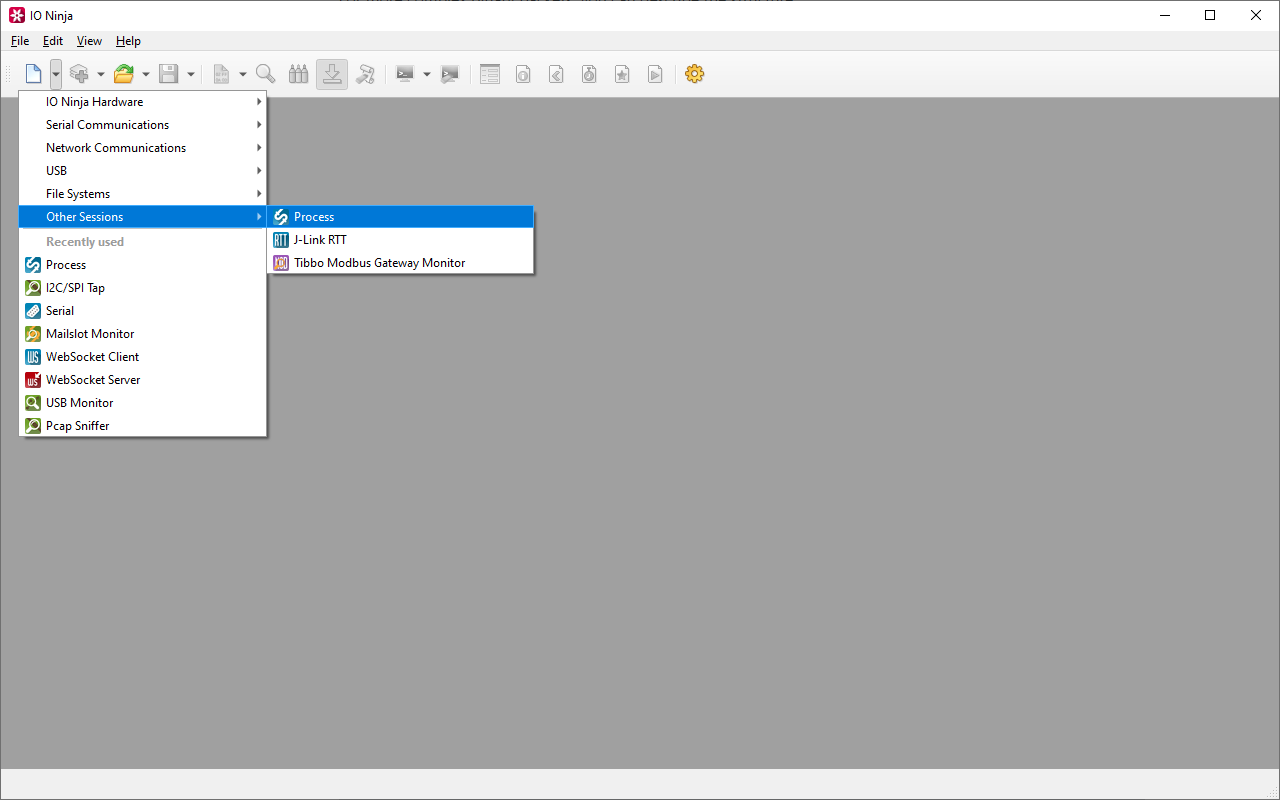The height and width of the screenshot is (800, 1280).
Task: Minimize the IO Ninja window
Action: click(x=1164, y=15)
